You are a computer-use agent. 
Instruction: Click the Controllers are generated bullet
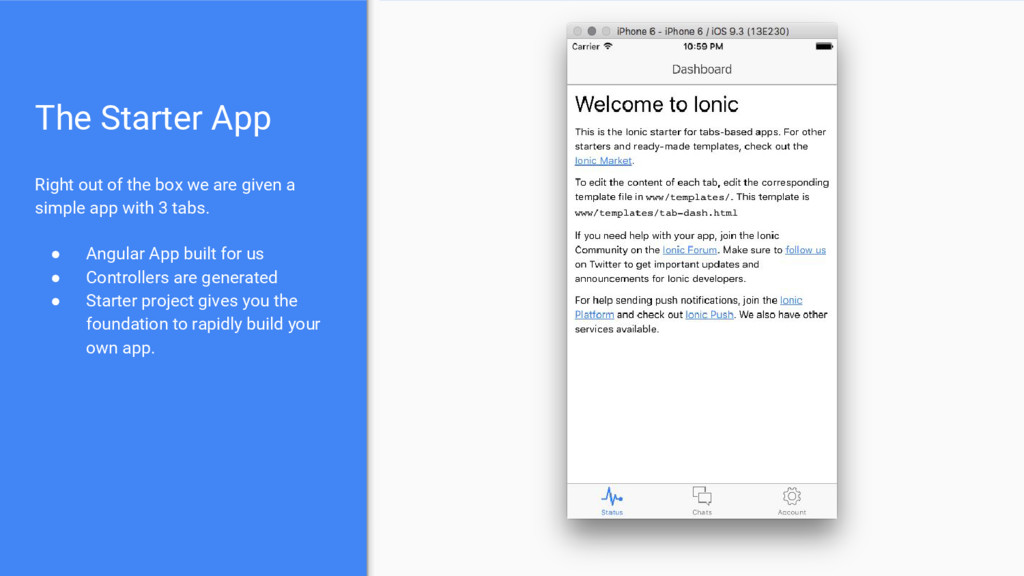(x=182, y=277)
